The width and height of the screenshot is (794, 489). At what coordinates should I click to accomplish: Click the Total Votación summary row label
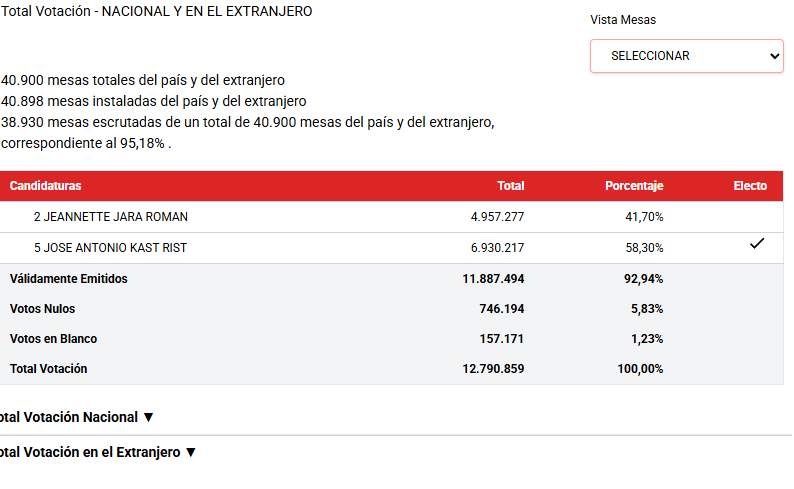[x=49, y=369]
